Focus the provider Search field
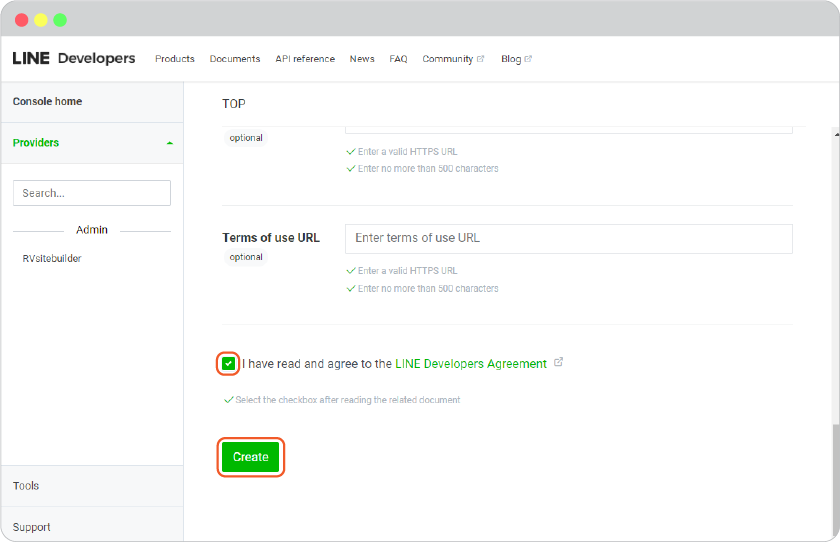This screenshot has height=542, width=840. pos(92,193)
